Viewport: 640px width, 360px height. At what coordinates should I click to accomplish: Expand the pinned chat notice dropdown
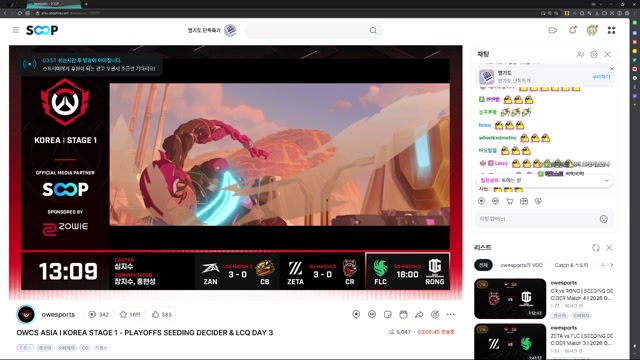click(x=606, y=180)
